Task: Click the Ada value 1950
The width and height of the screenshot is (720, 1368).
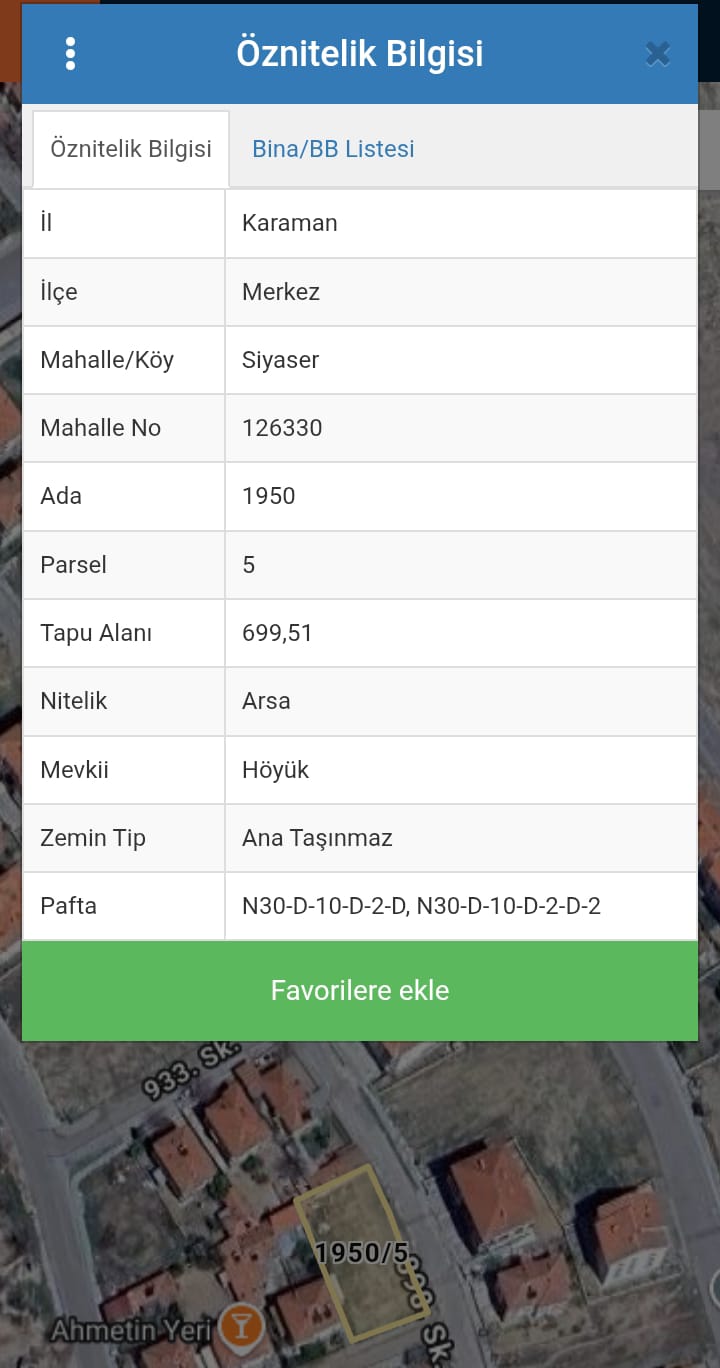Action: point(269,496)
